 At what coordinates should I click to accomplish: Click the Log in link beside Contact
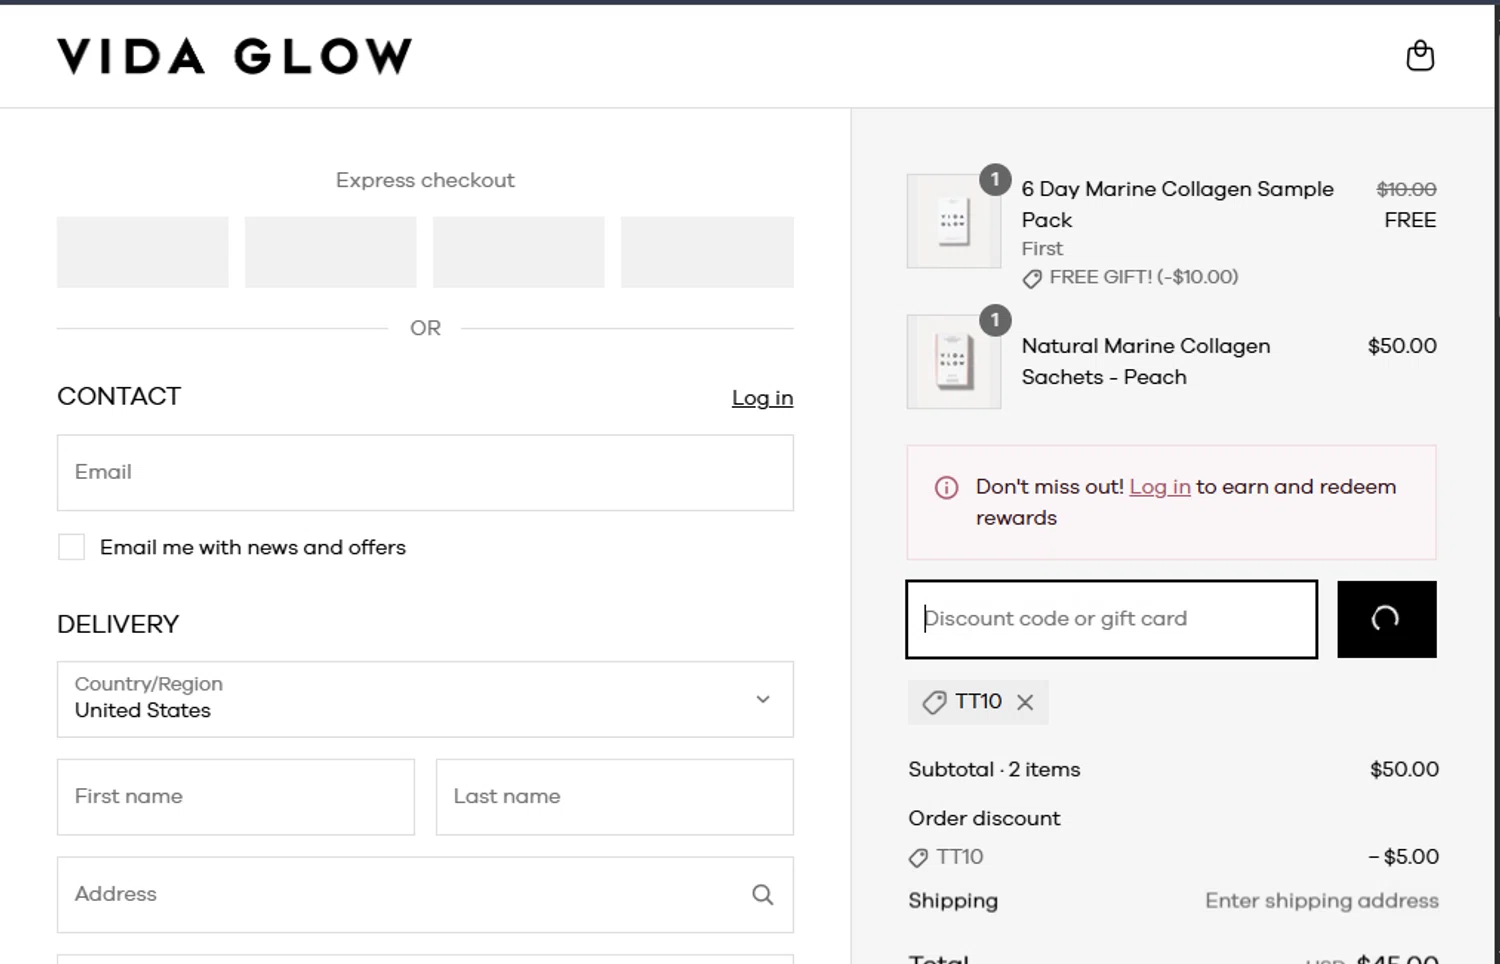762,398
